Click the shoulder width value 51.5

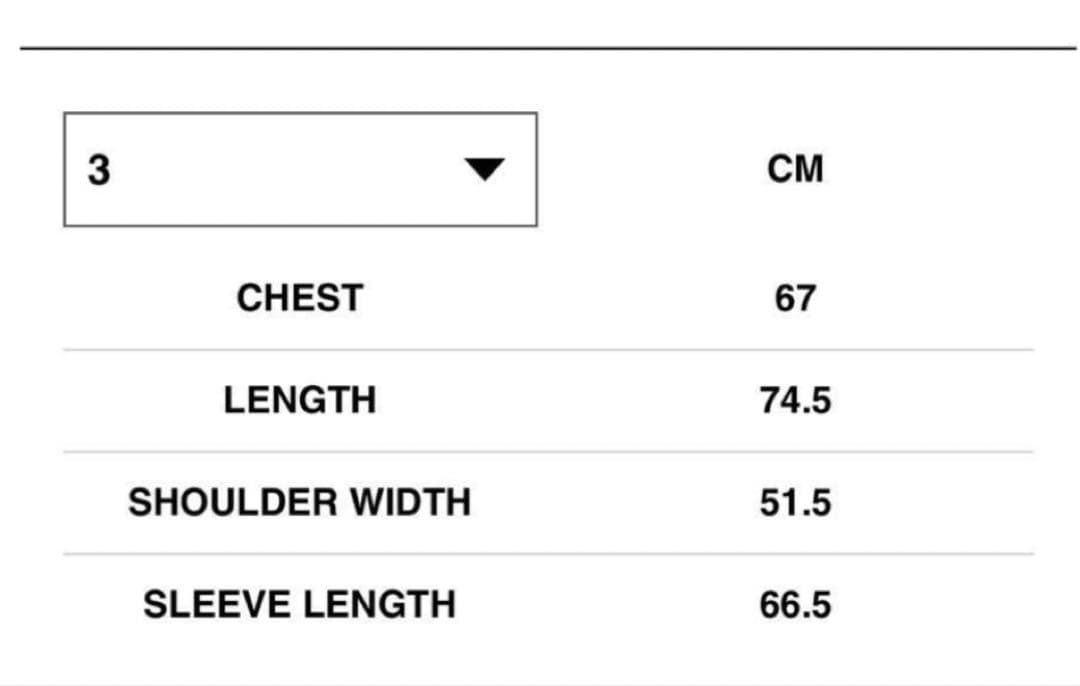coord(795,503)
